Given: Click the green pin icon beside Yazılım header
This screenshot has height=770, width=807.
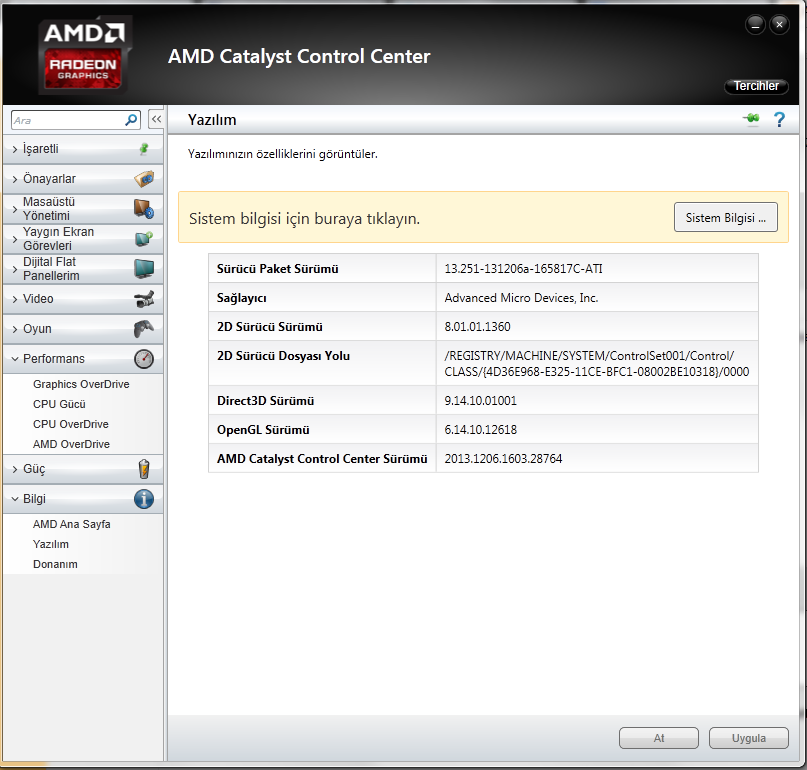Looking at the screenshot, I should point(751,119).
